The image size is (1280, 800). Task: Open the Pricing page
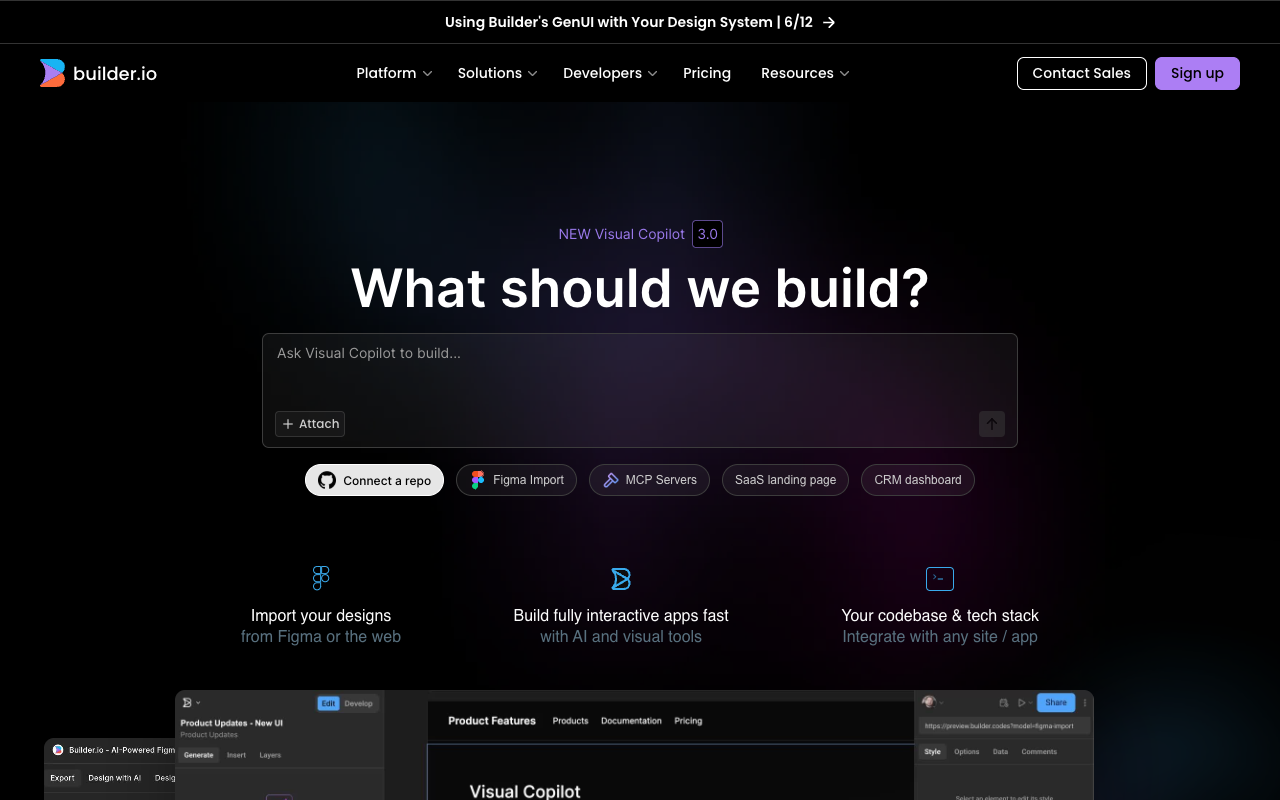[x=707, y=73]
